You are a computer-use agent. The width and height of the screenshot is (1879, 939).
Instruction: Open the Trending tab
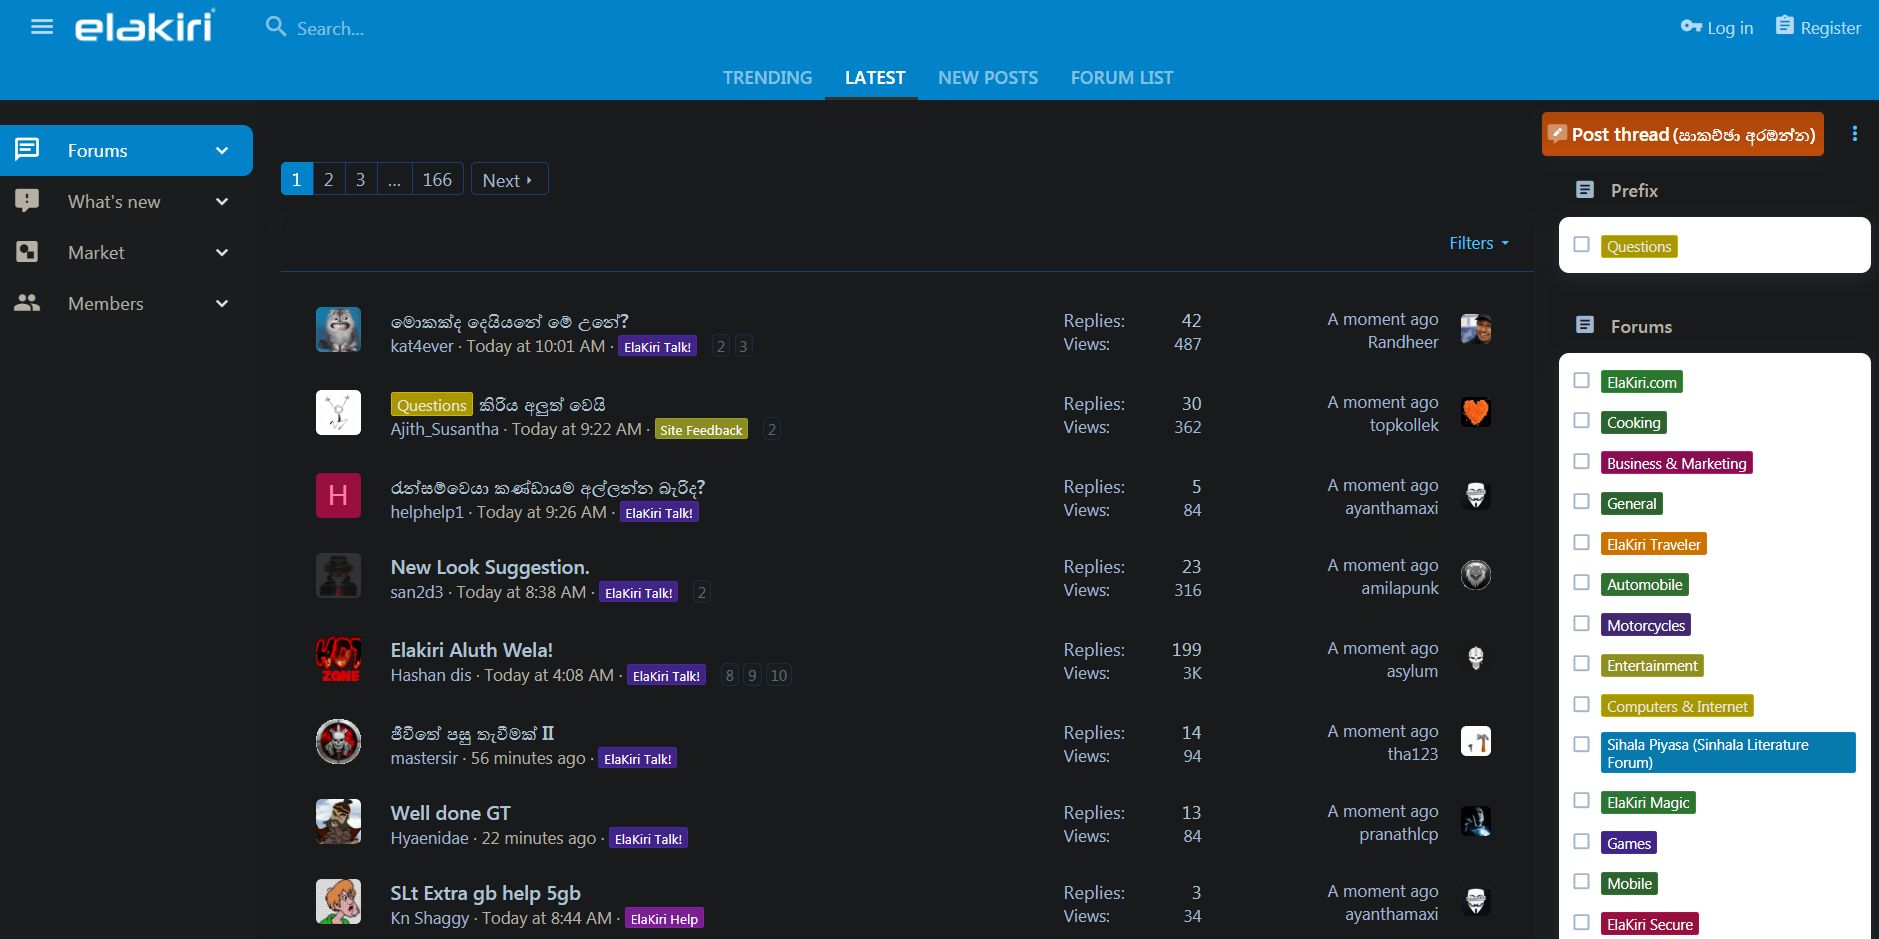coord(767,77)
